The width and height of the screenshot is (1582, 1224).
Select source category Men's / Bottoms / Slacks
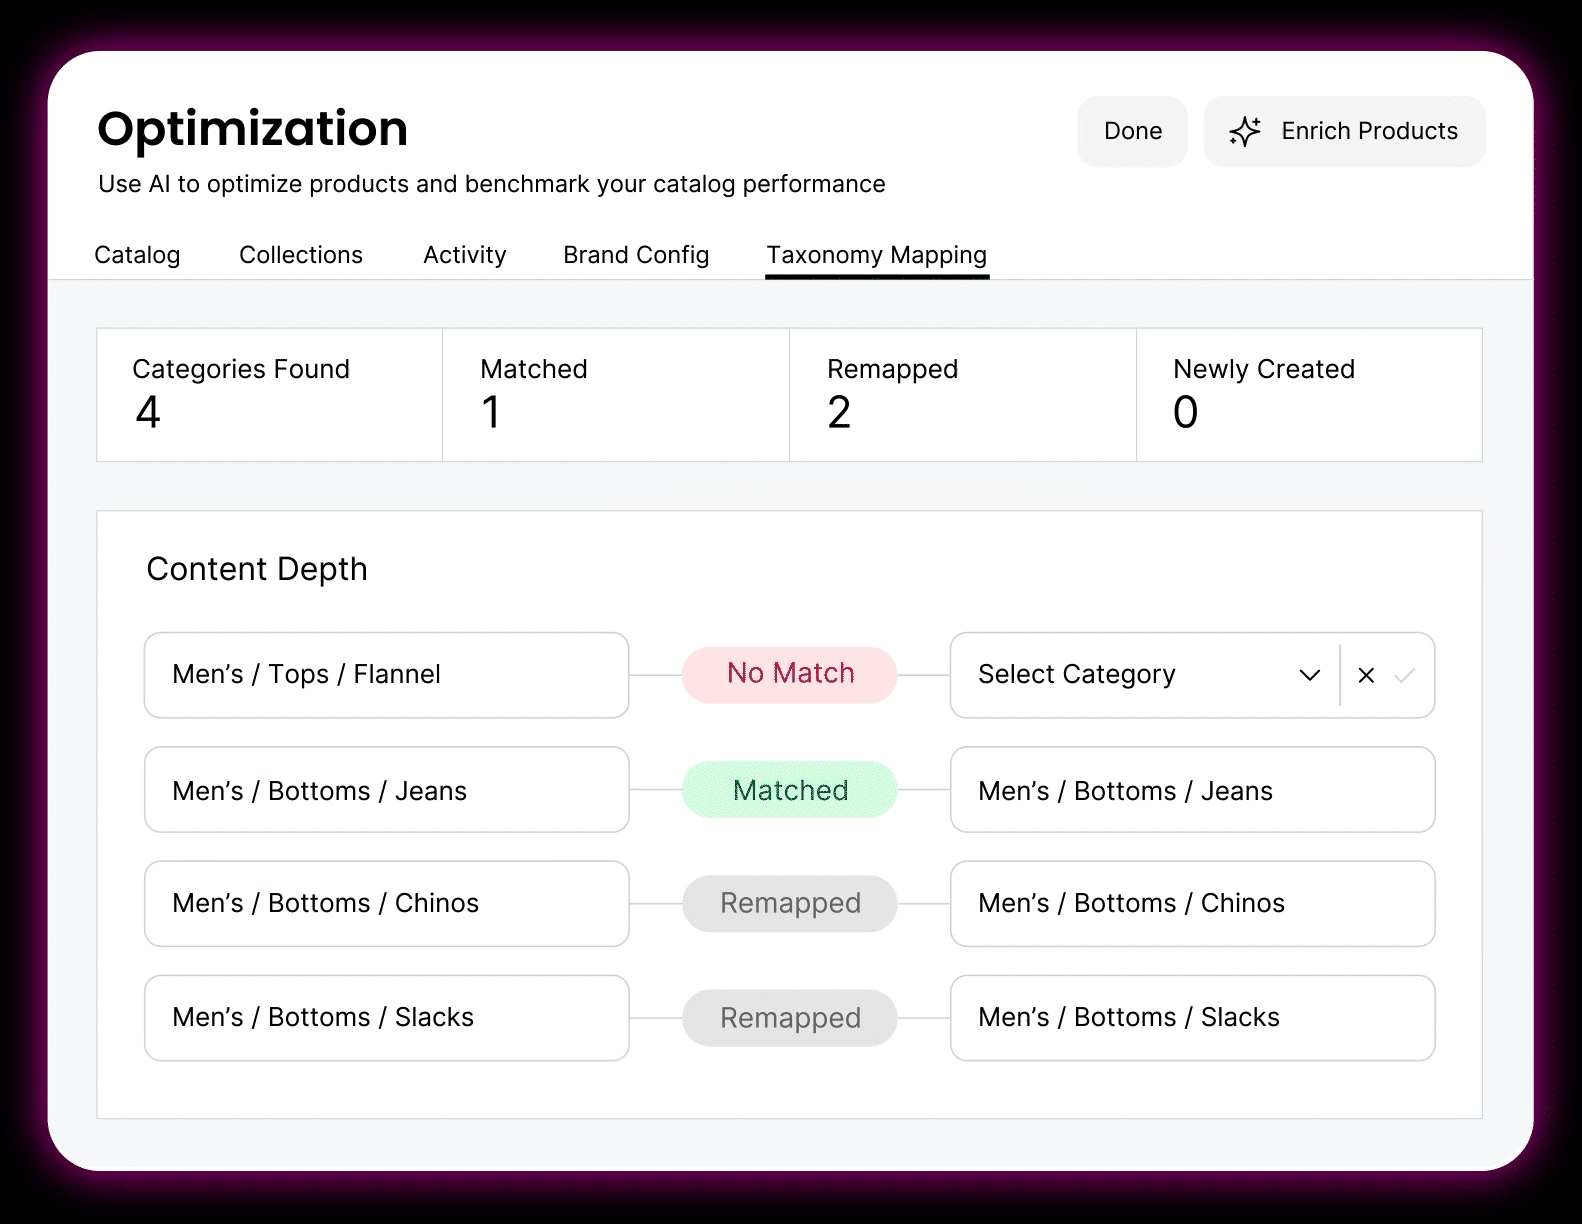387,1018
